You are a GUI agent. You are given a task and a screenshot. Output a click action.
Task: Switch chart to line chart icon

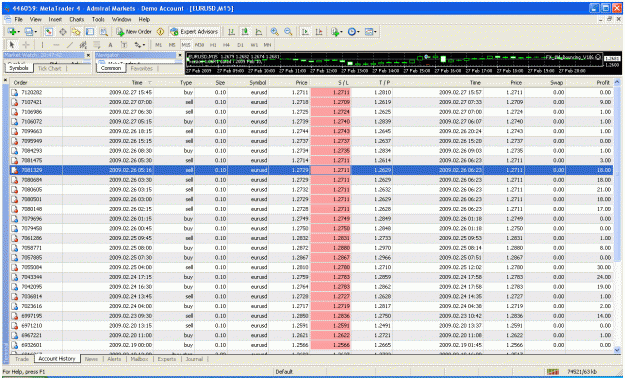click(x=259, y=32)
